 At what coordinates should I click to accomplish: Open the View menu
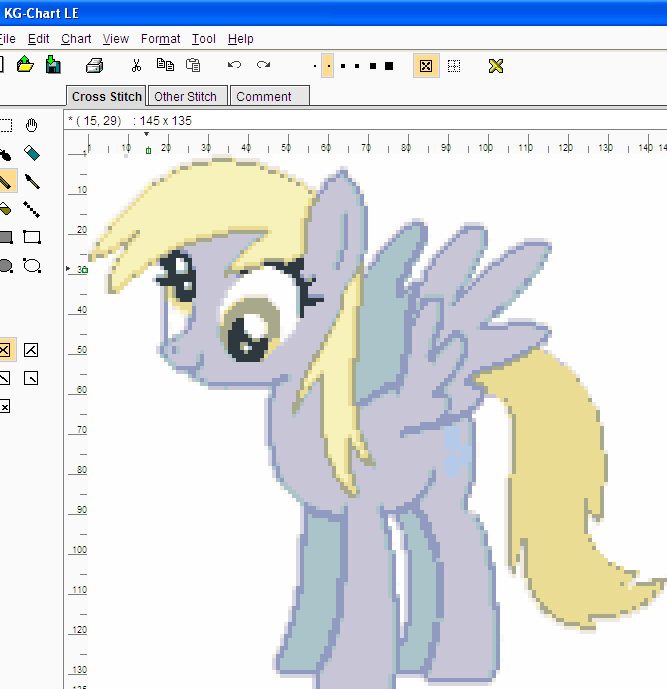pyautogui.click(x=116, y=39)
